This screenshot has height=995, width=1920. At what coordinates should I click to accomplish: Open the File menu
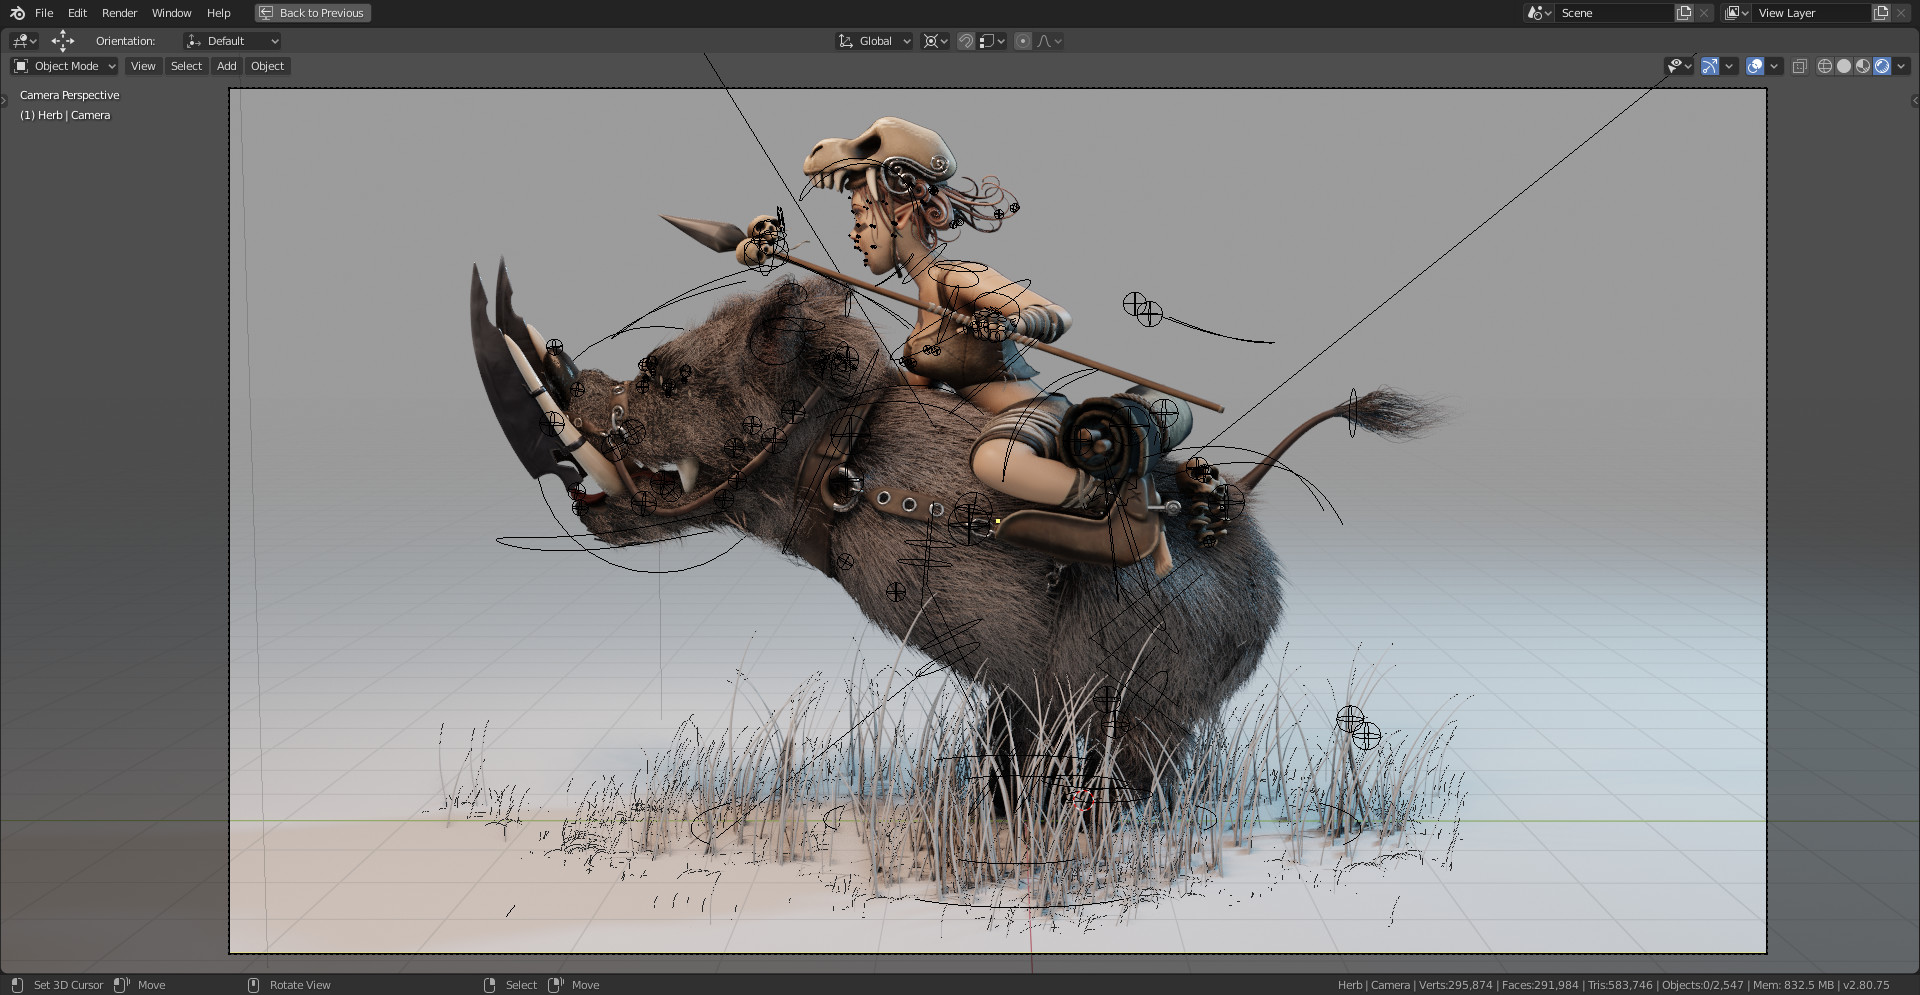point(44,13)
